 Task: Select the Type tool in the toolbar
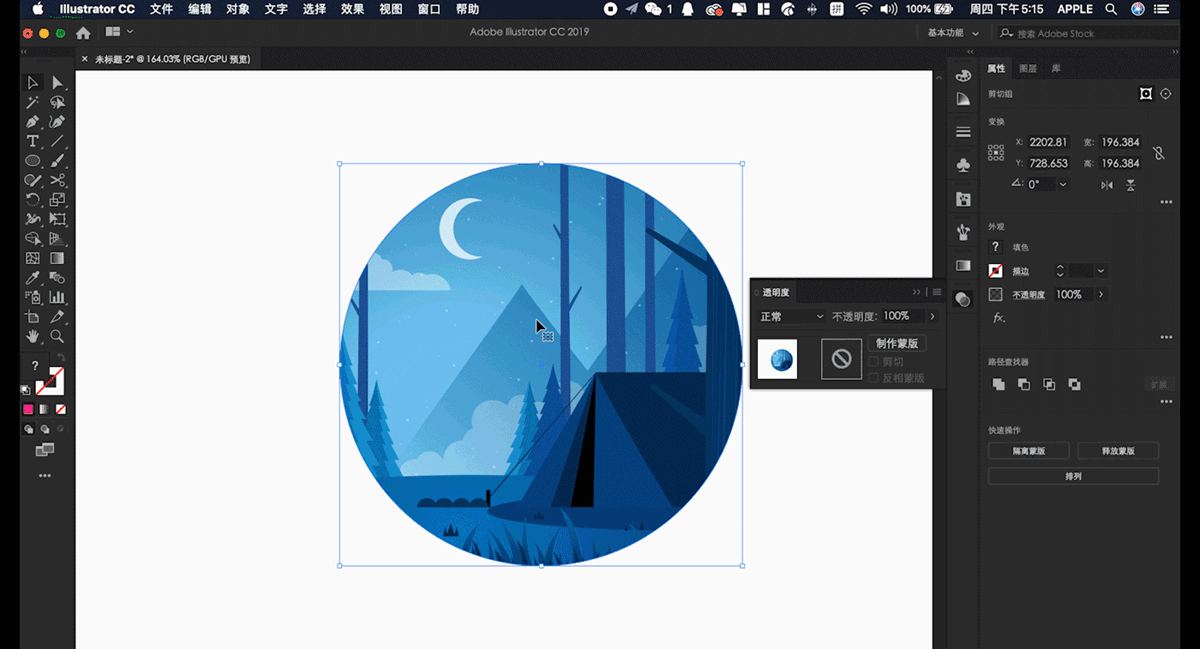click(x=32, y=141)
